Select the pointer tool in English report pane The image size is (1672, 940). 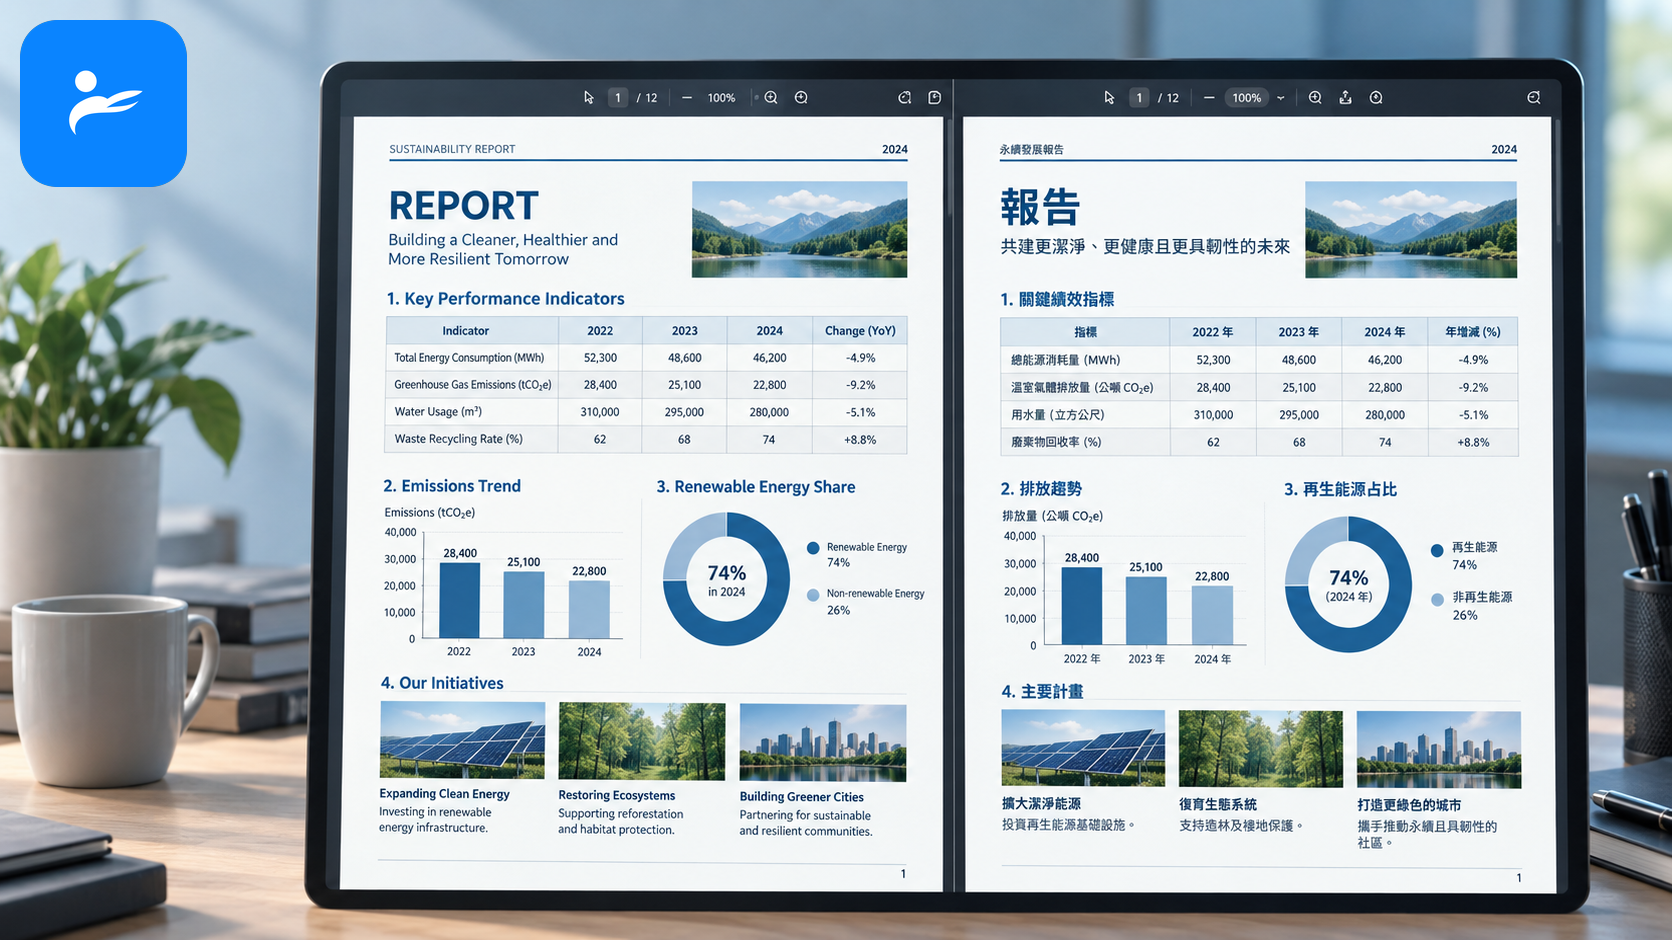tap(589, 98)
